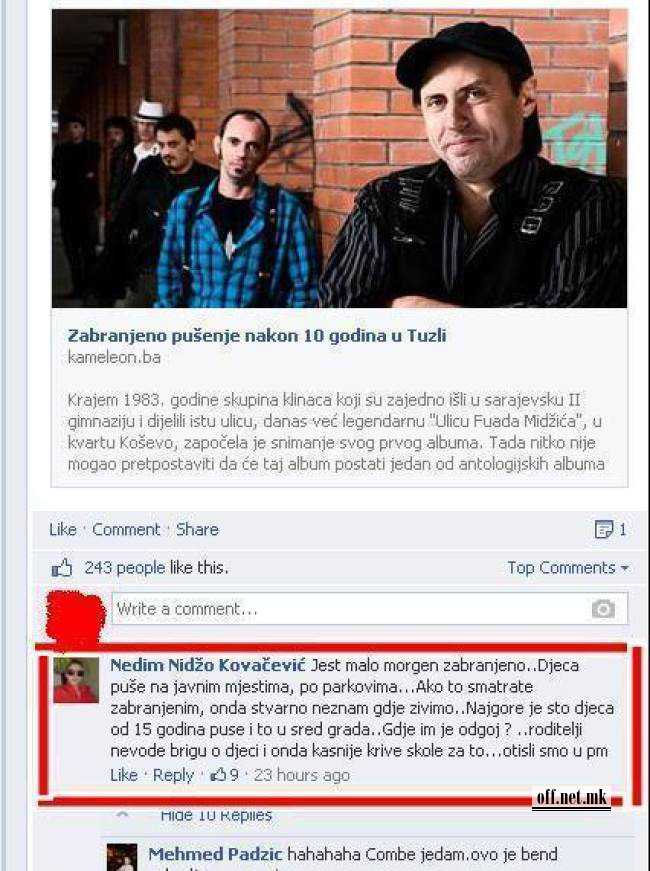Image resolution: width=650 pixels, height=871 pixels.
Task: Reply to Nedim Nidžo Kovačević's comment
Action: pos(173,775)
